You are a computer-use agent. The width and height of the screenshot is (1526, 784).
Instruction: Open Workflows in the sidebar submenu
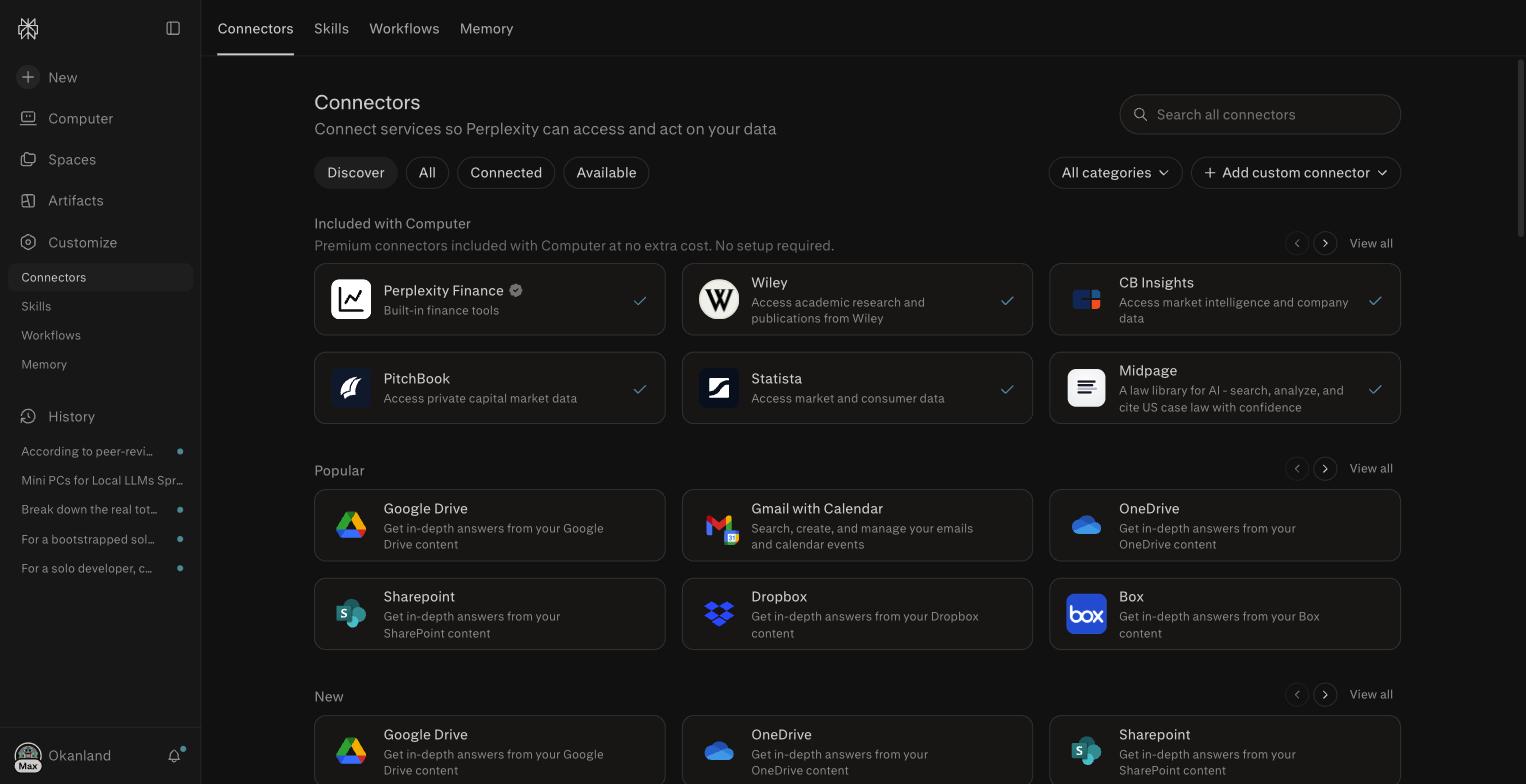[x=51, y=335]
